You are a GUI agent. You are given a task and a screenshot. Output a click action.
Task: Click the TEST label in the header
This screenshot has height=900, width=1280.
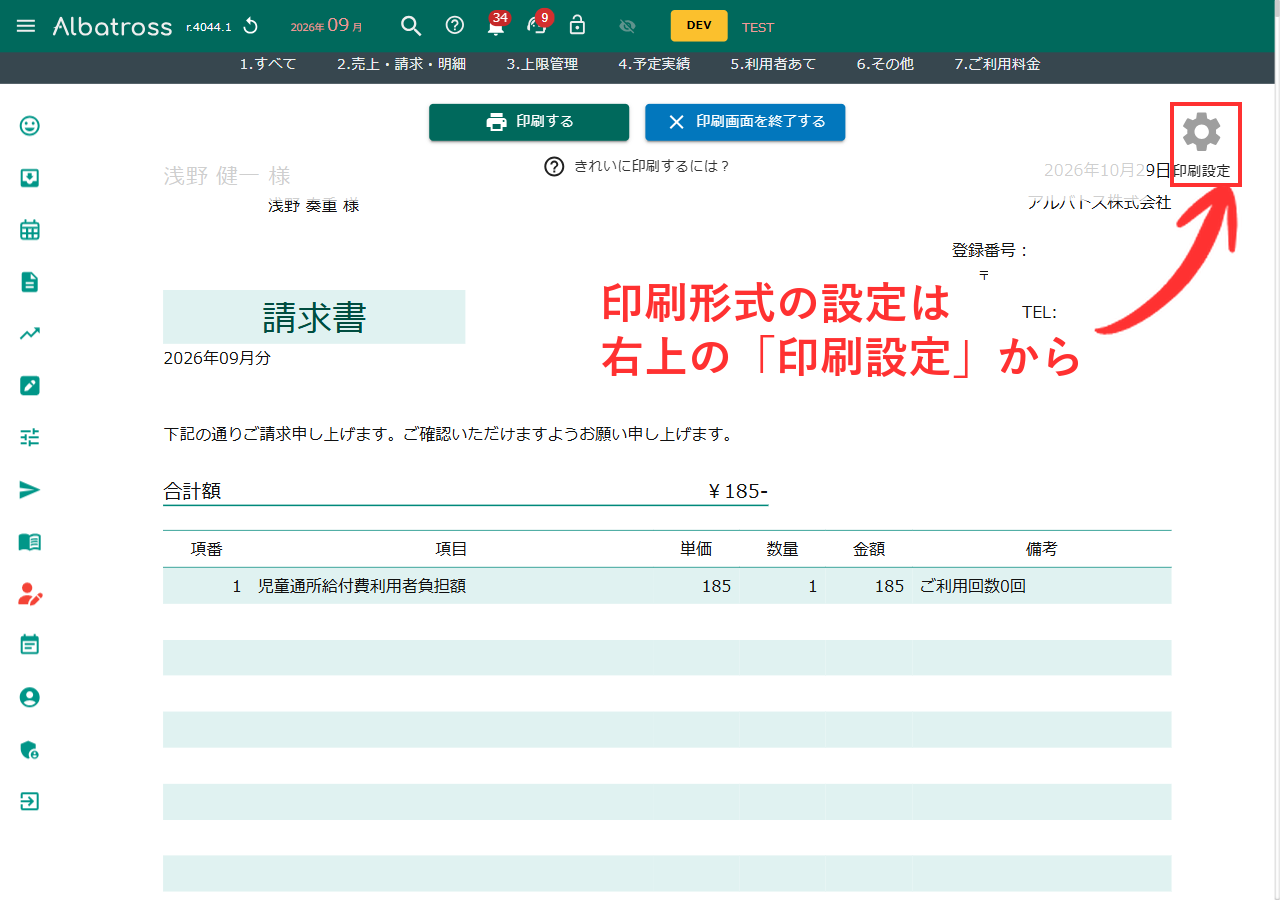(758, 27)
